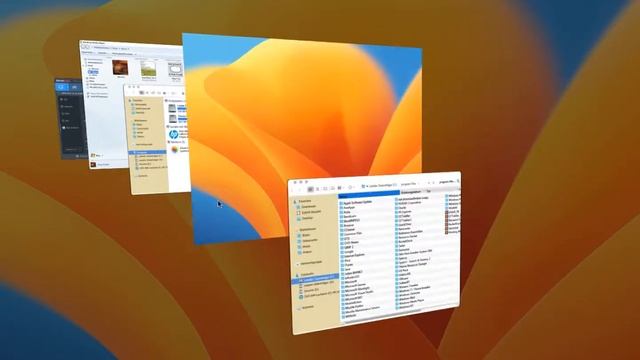Image resolution: width=640 pixels, height=360 pixels.
Task: Click the column view button in front toolbar
Action: [325, 189]
